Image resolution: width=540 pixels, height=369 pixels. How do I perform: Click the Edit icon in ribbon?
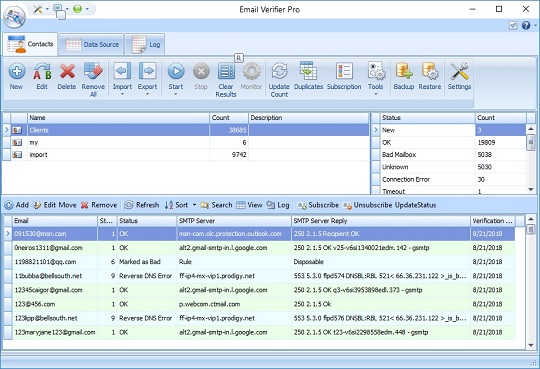[42, 71]
